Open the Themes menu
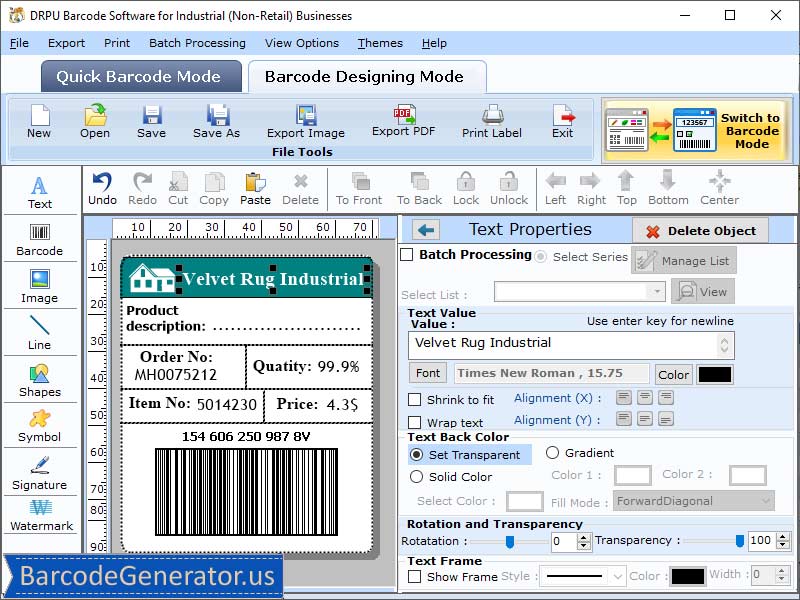The width and height of the screenshot is (800, 600). 379,43
